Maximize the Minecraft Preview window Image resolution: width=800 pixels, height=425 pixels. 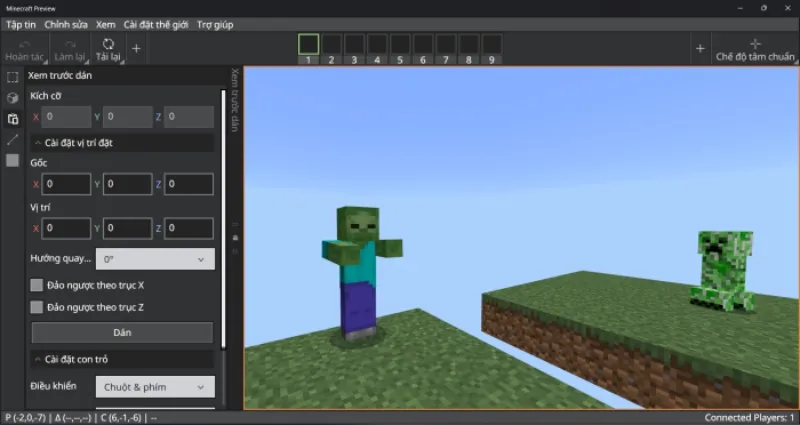pyautogui.click(x=764, y=8)
